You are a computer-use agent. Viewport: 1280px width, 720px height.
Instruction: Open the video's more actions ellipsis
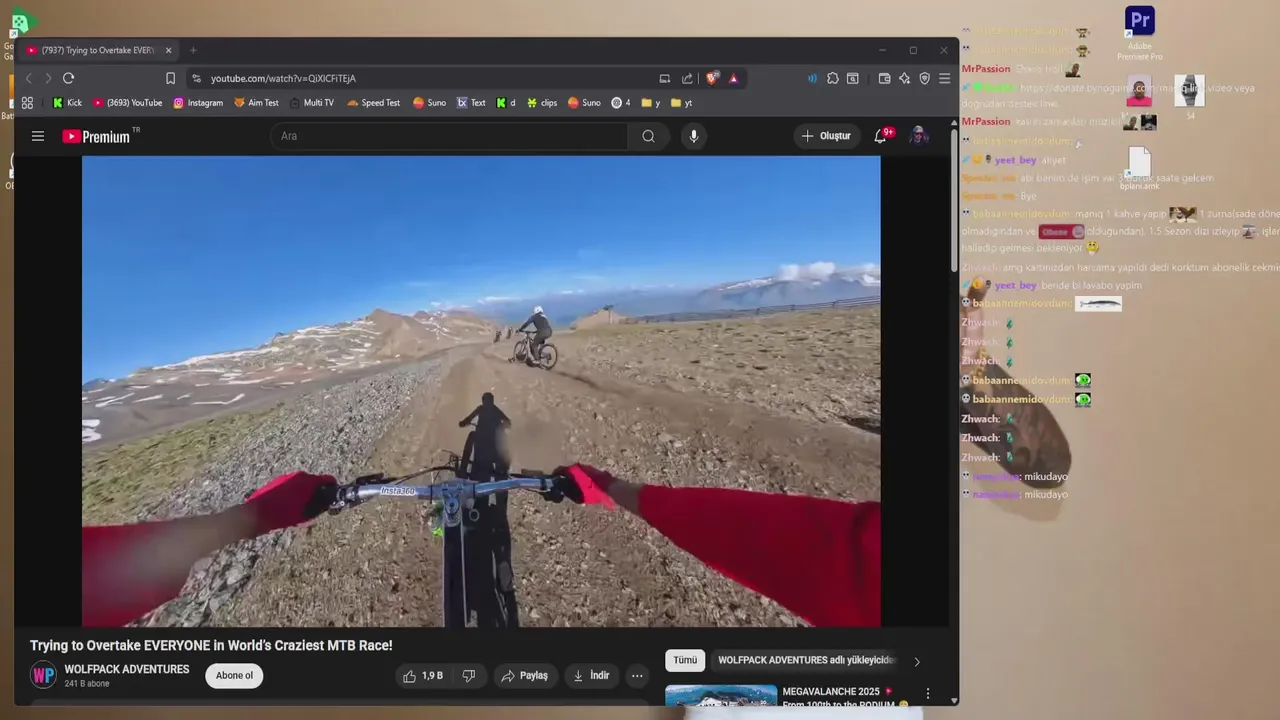coord(637,676)
